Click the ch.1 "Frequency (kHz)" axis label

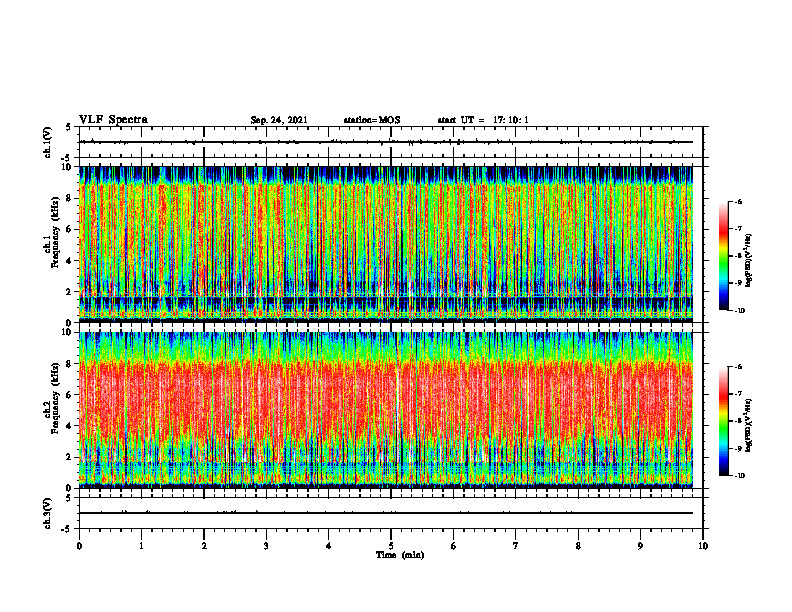tap(55, 232)
